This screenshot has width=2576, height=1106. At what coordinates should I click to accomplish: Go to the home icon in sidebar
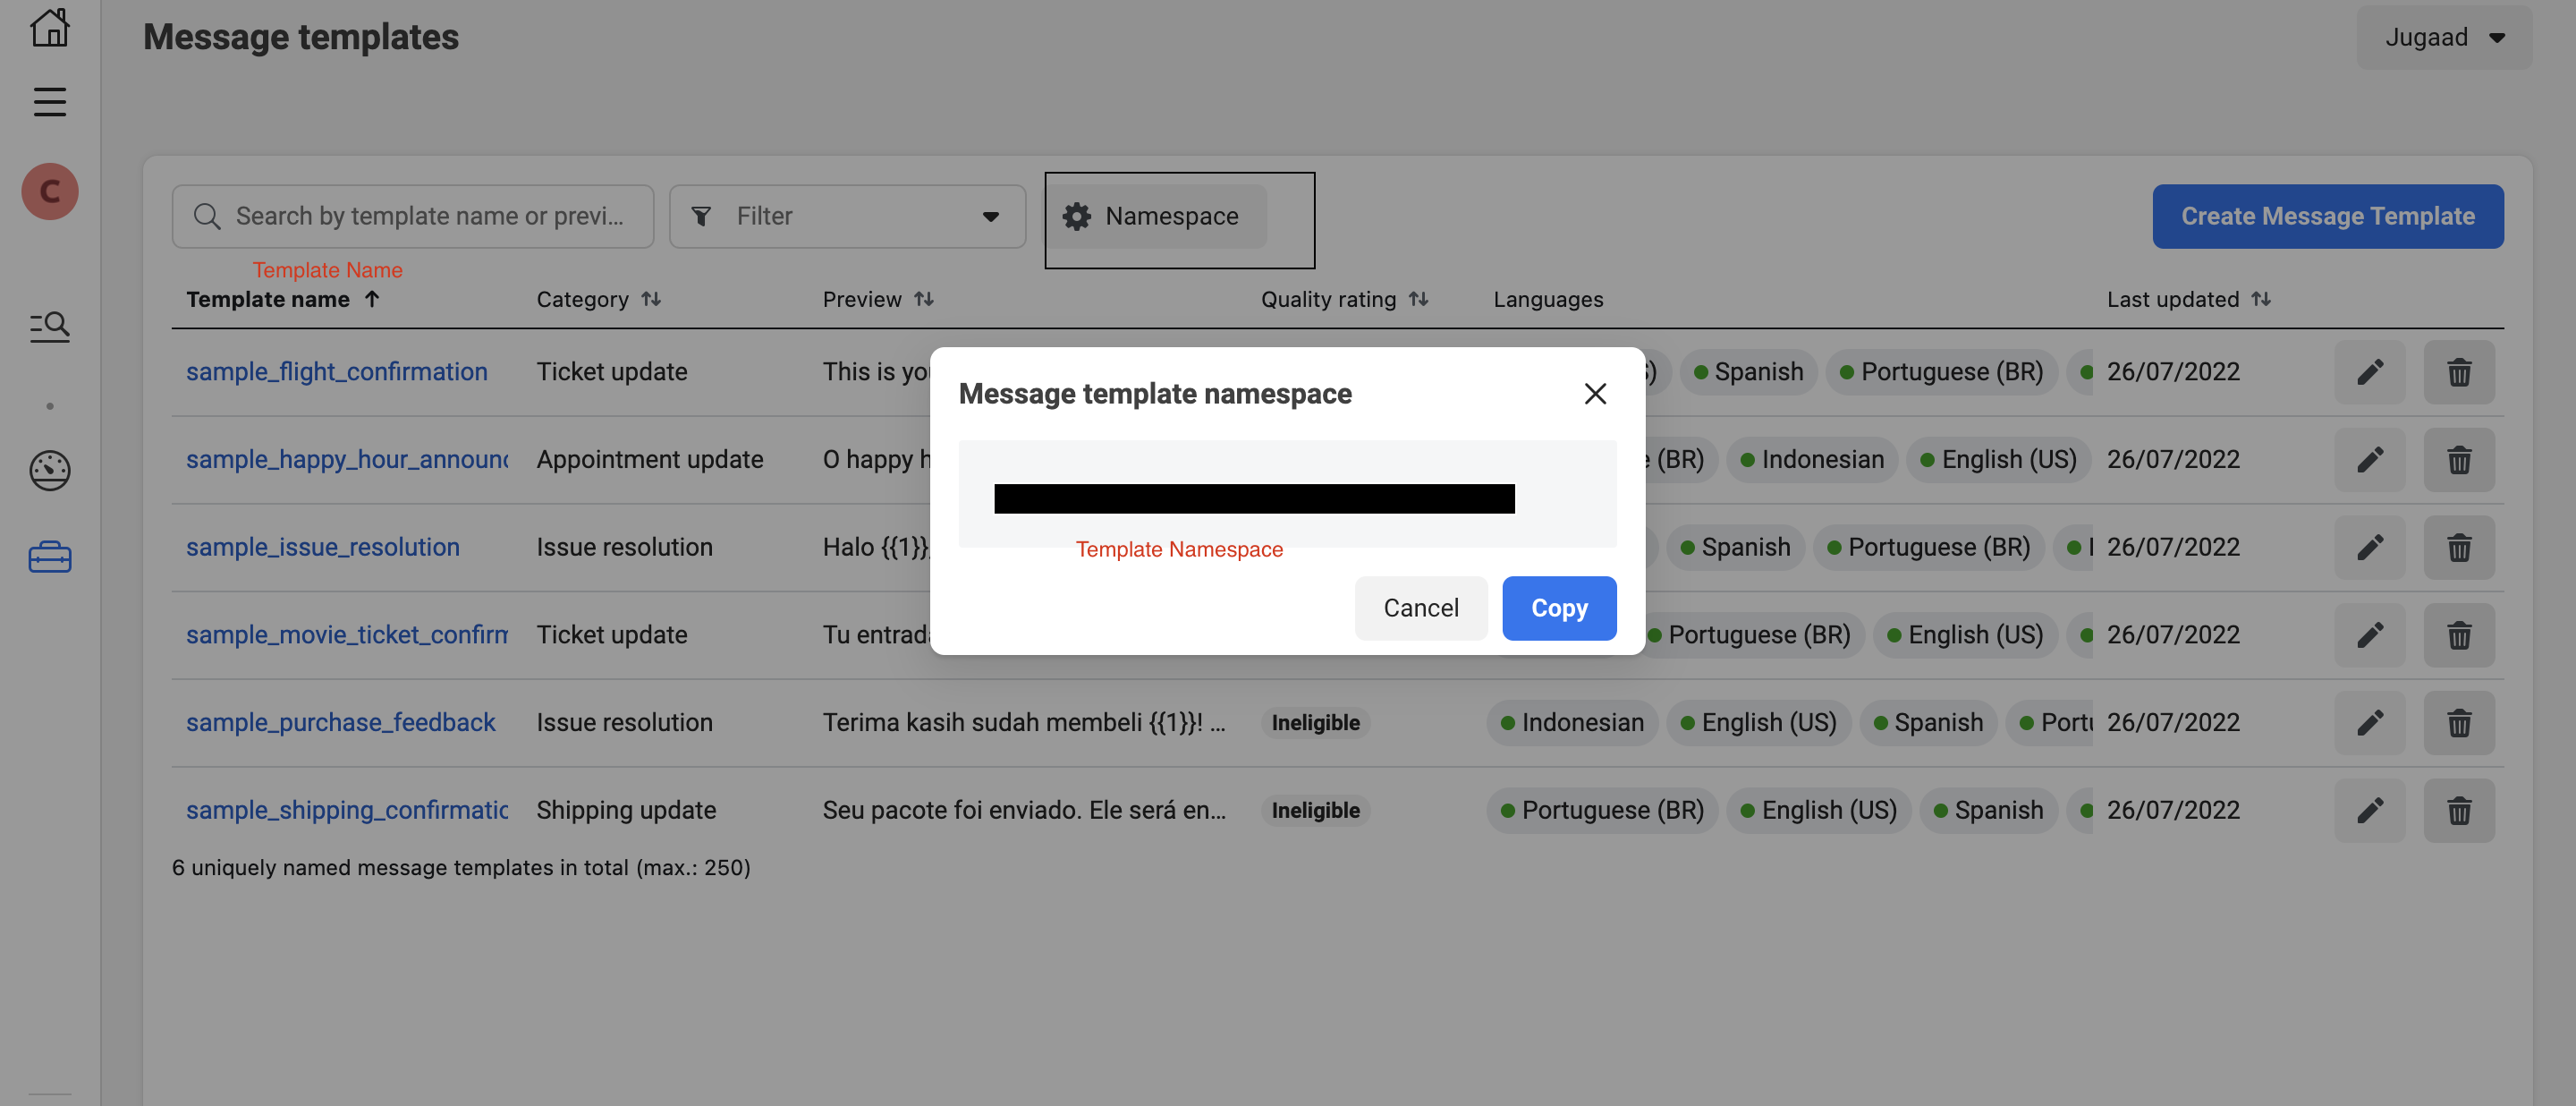(49, 27)
